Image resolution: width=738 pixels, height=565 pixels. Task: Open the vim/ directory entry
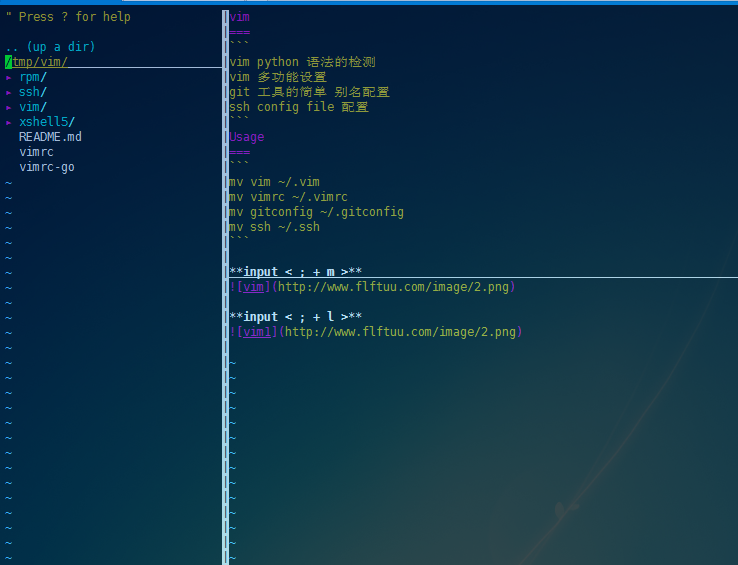pos(33,107)
